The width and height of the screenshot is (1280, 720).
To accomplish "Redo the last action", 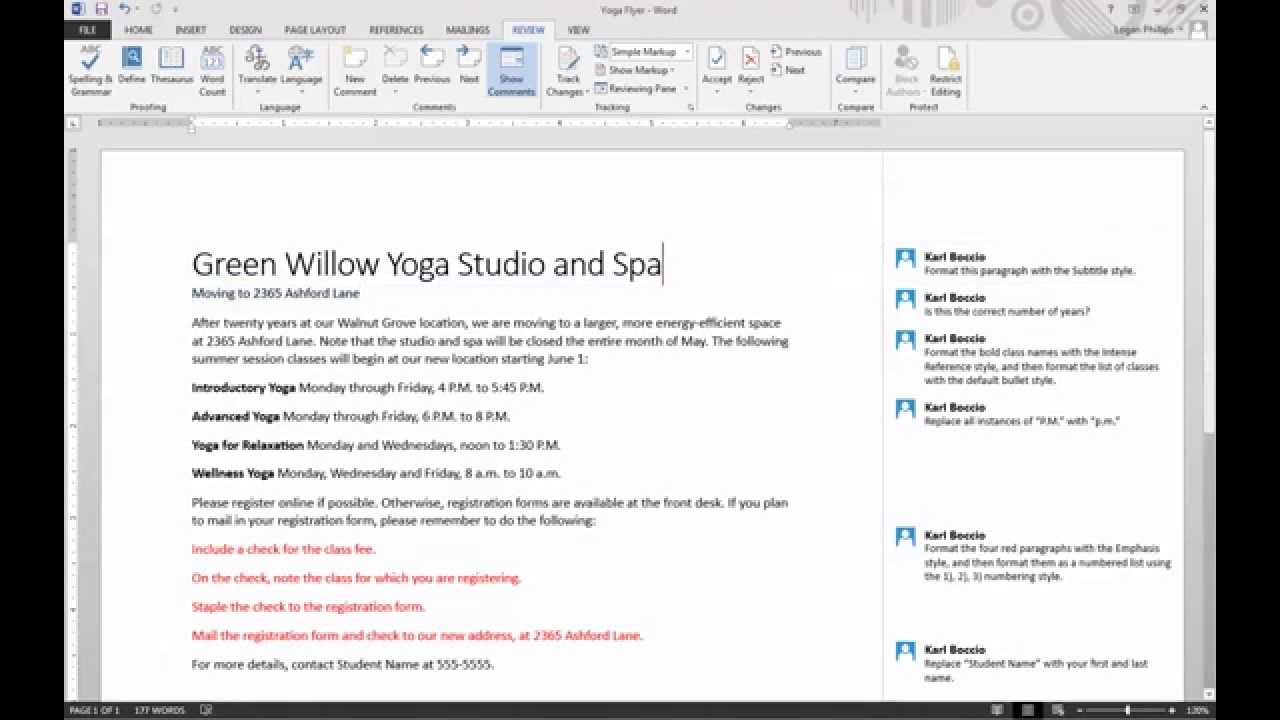I will [x=155, y=9].
